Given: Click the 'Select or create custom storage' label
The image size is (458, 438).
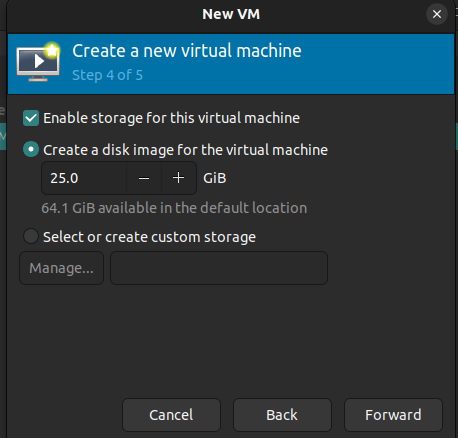Looking at the screenshot, I should click(149, 237).
